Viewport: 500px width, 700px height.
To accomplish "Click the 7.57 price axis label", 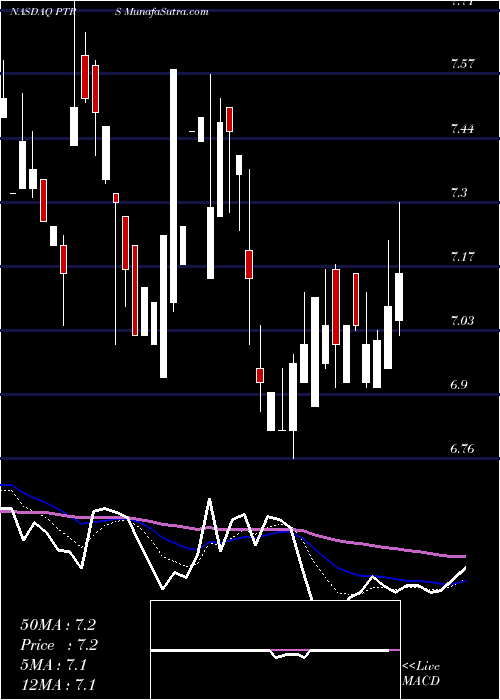I will (x=462, y=64).
